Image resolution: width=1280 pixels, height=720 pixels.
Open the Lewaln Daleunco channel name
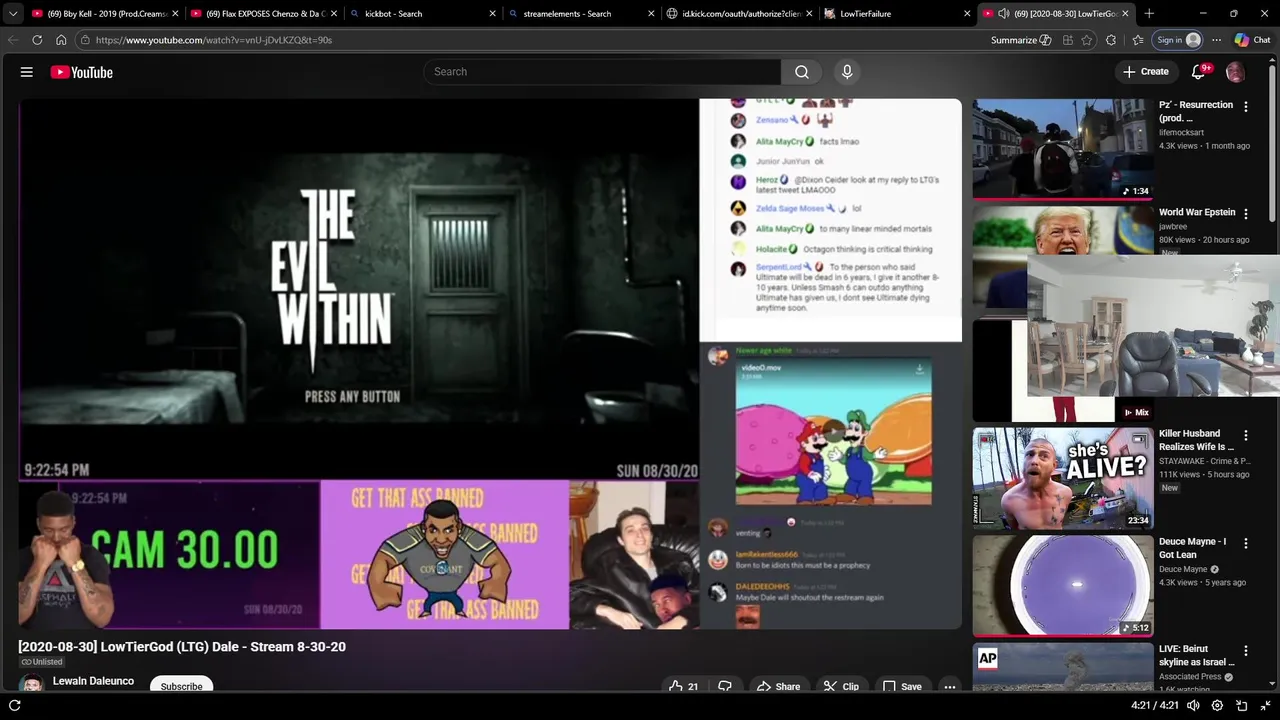(93, 681)
